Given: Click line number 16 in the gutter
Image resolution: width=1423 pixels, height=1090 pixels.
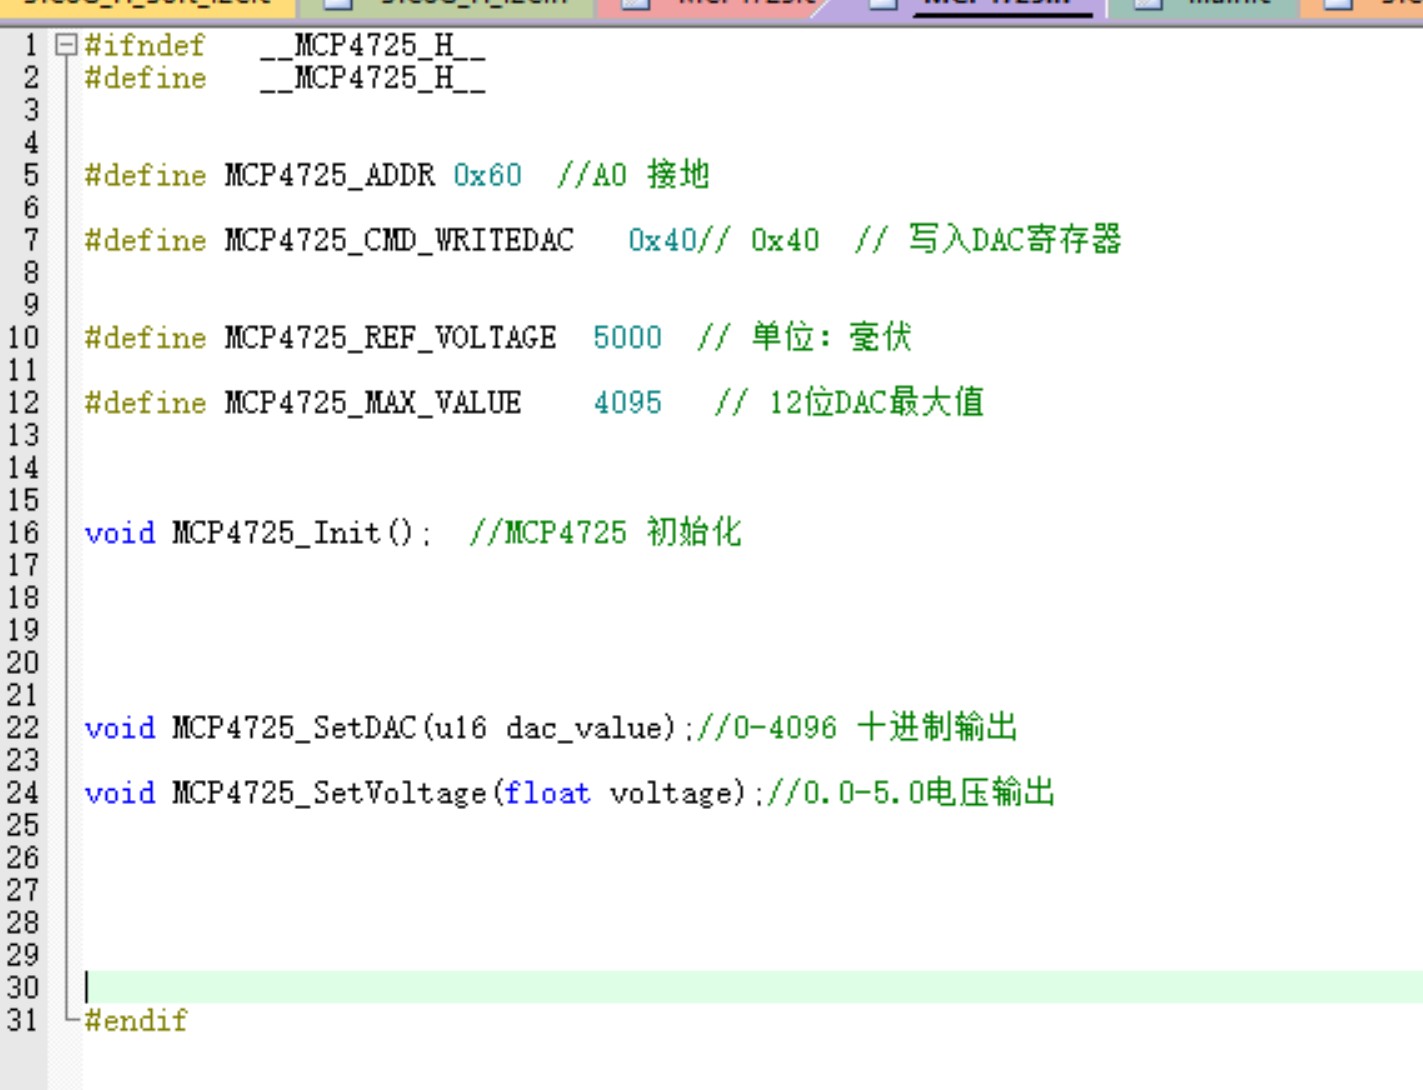Looking at the screenshot, I should click(23, 533).
